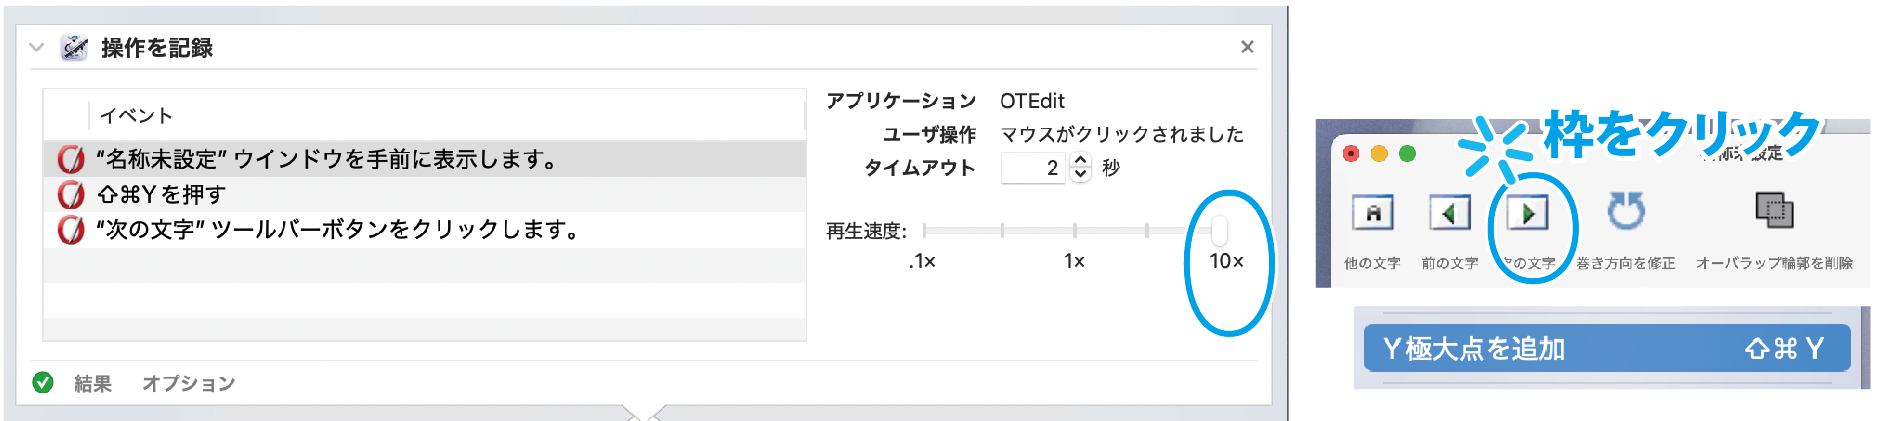The image size is (1880, 421).
Task: Click the オーバラップ輪郭を削除 icon
Action: click(x=1774, y=211)
